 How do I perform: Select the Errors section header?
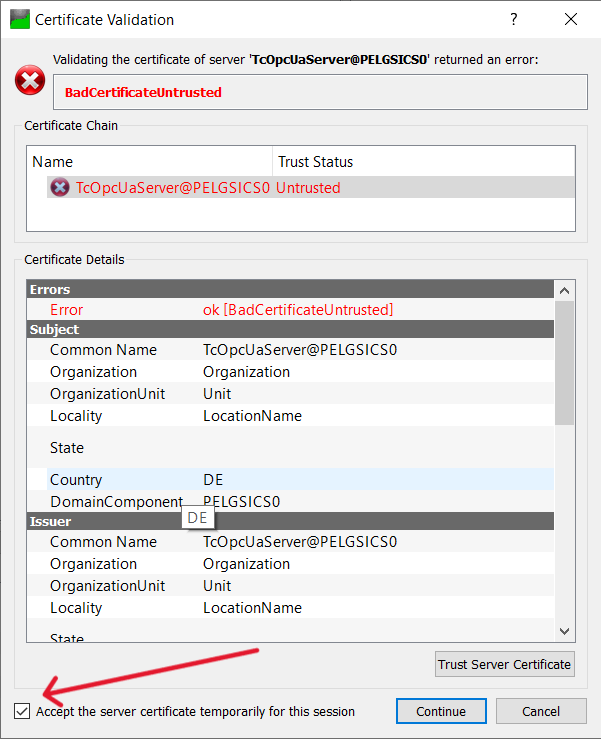click(290, 289)
